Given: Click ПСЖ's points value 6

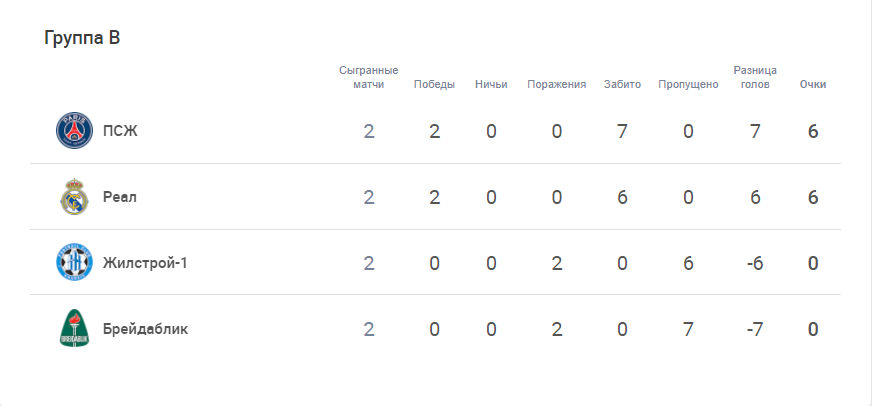Looking at the screenshot, I should pyautogui.click(x=813, y=131).
